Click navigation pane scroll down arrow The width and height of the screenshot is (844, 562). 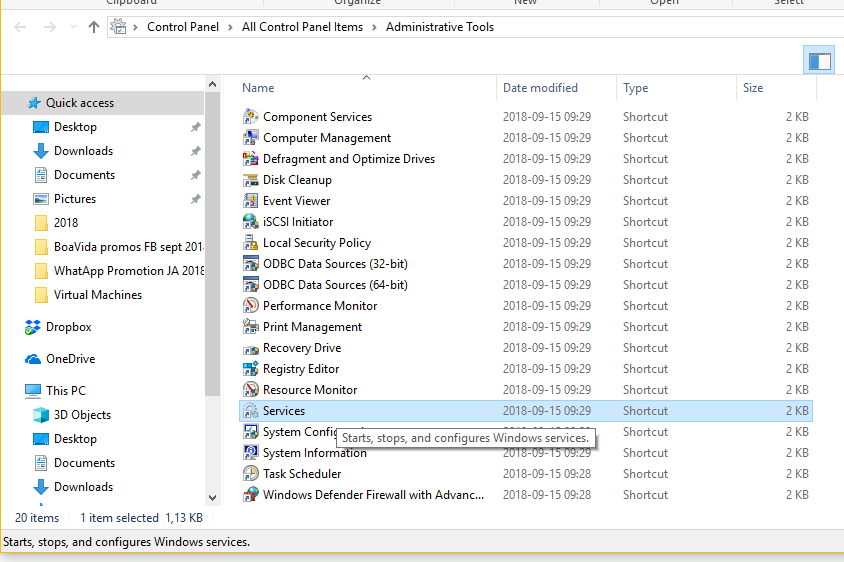click(213, 498)
